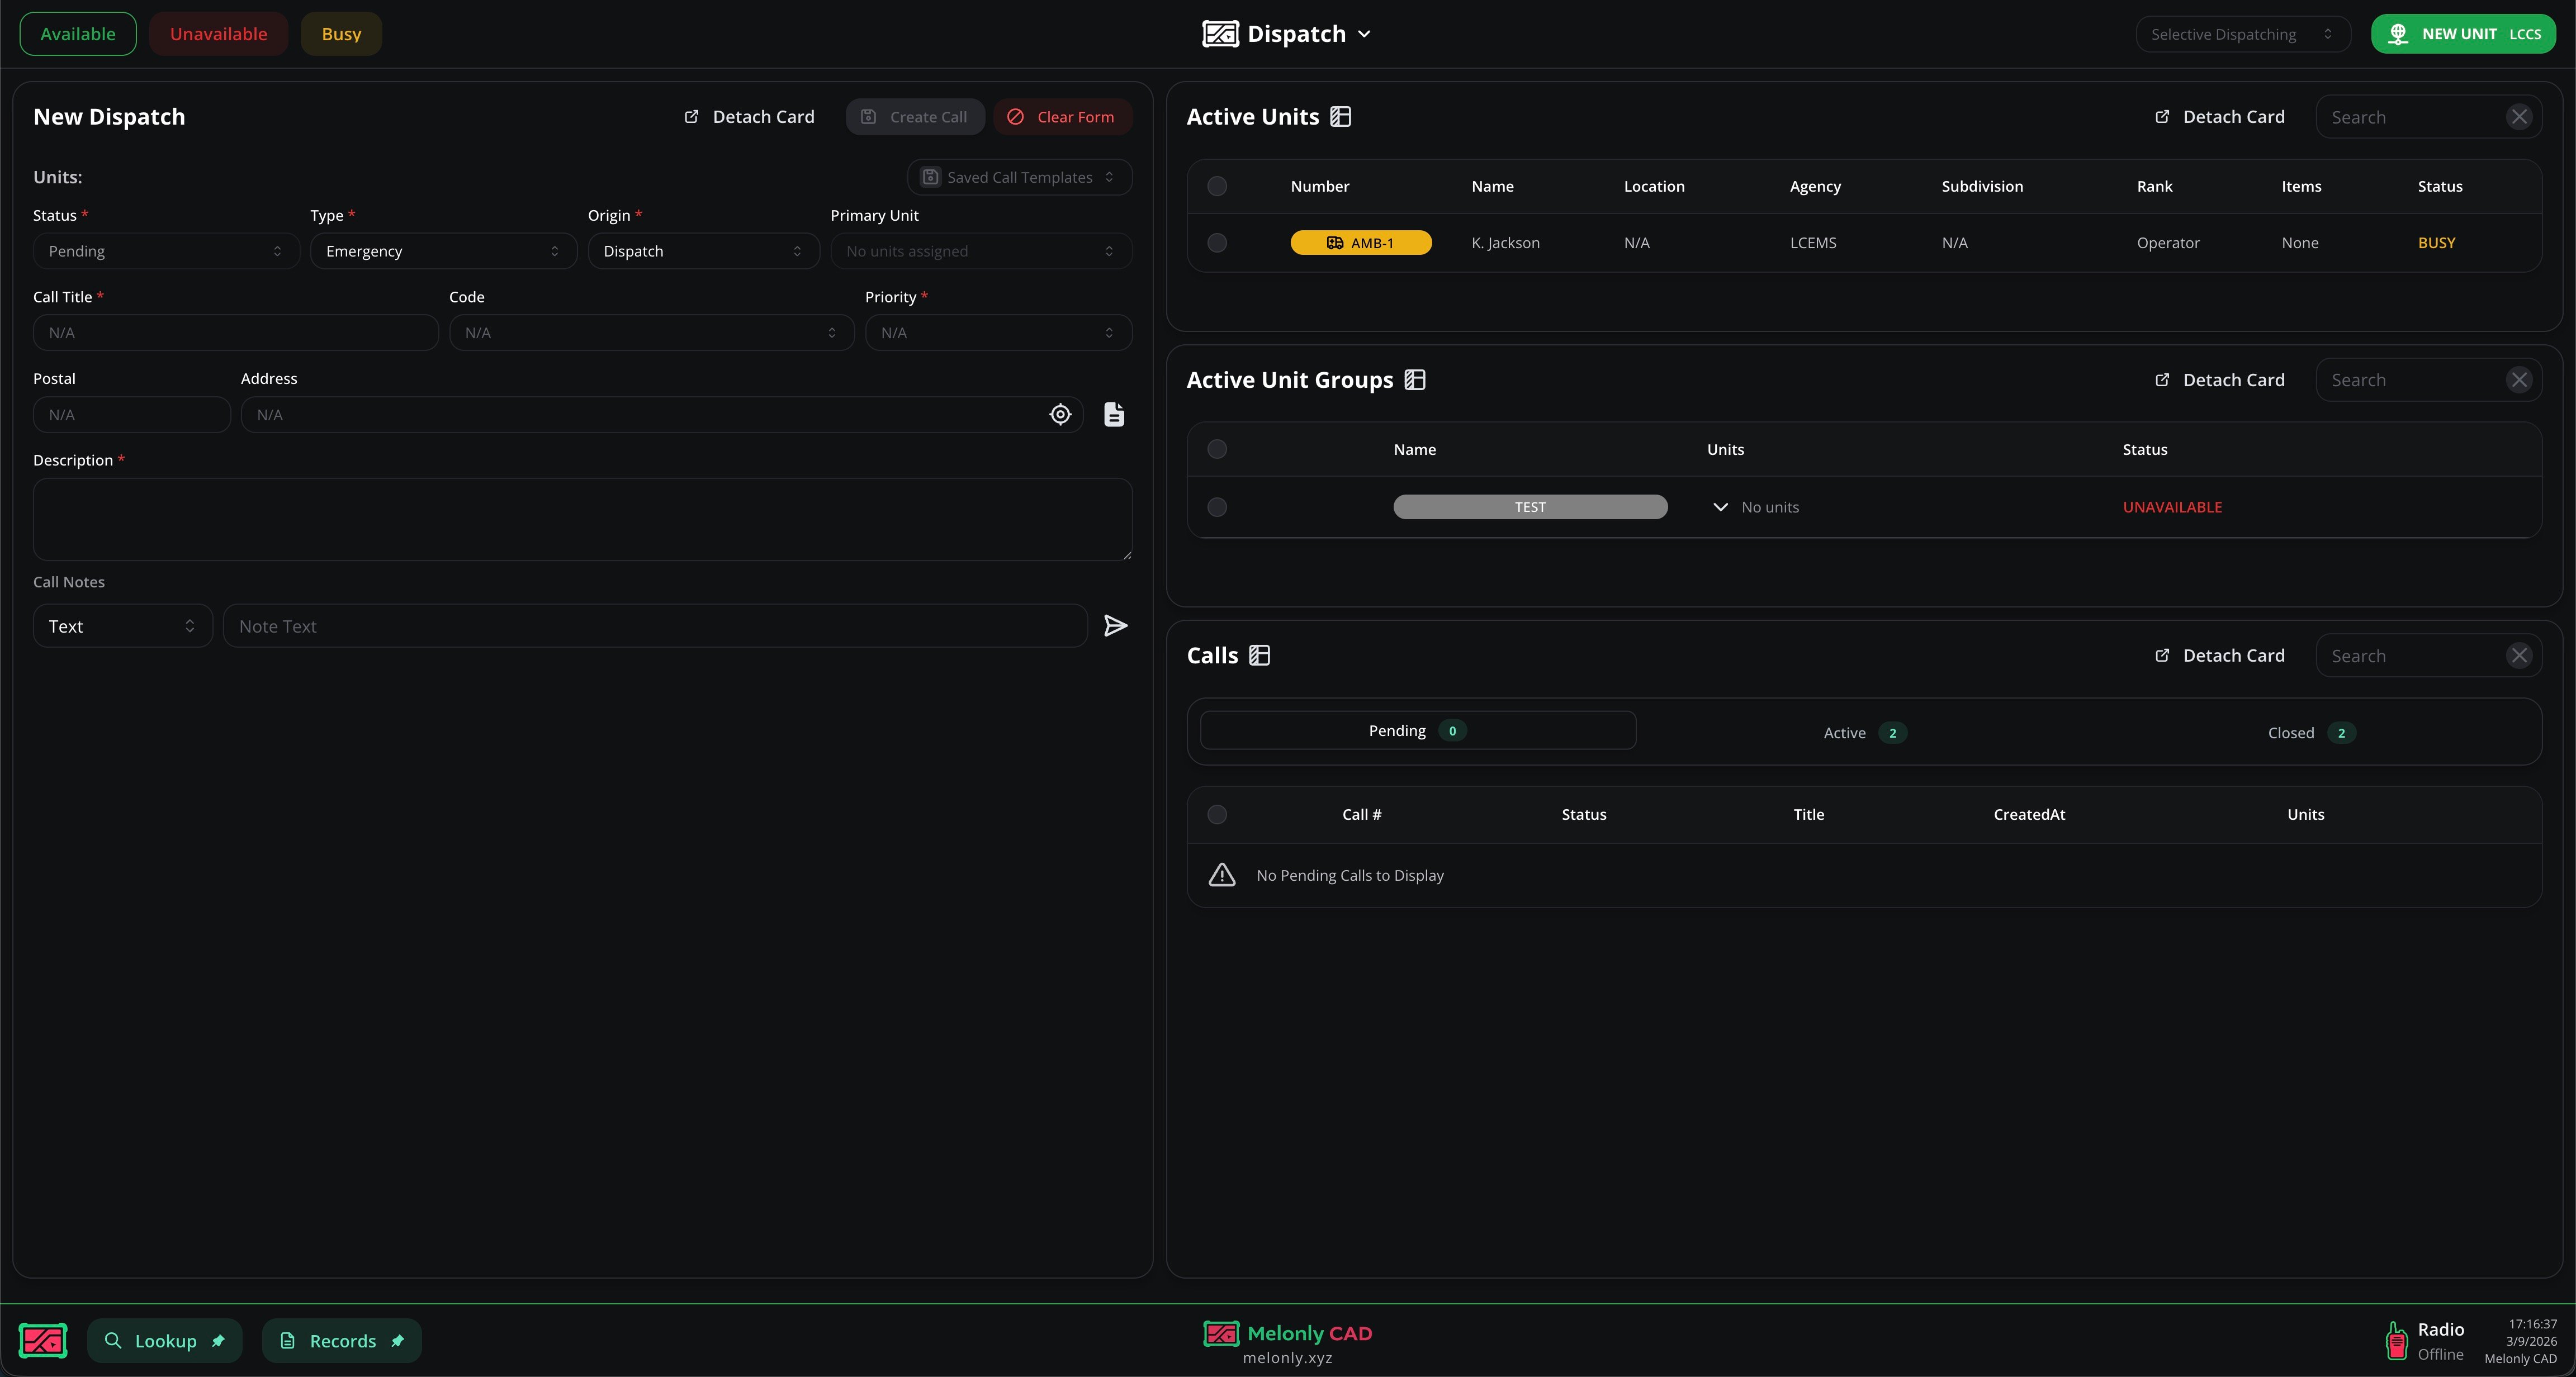Open the Active Unit Groups table layout icon
2576x1377 pixels.
[x=1415, y=380]
